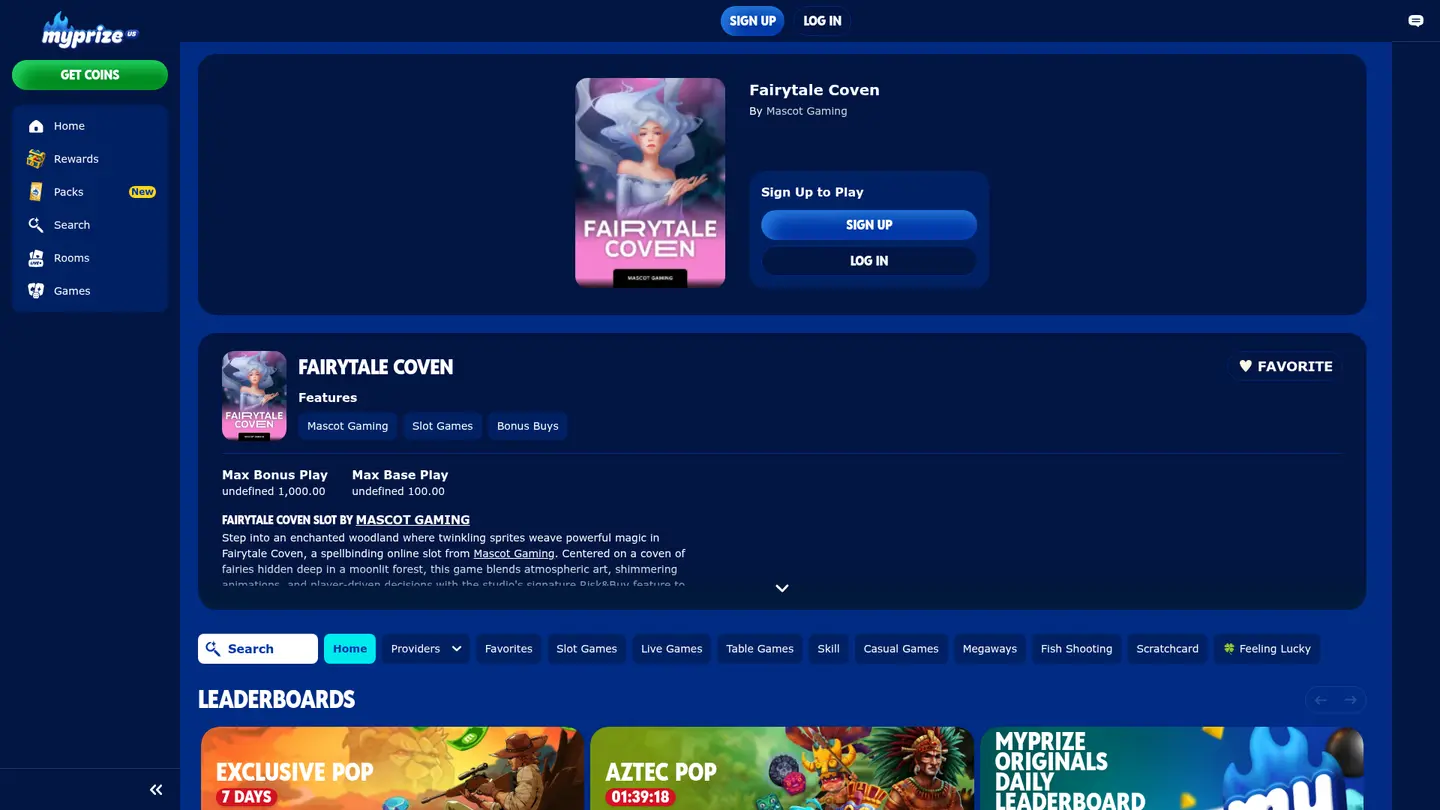Switch to Slot Games category tab

(x=587, y=649)
